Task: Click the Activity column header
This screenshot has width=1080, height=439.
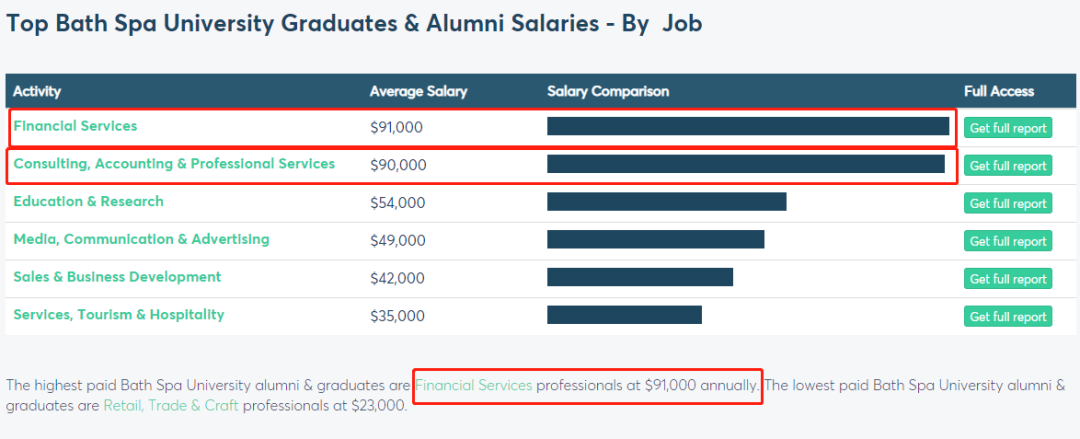Action: [x=37, y=91]
